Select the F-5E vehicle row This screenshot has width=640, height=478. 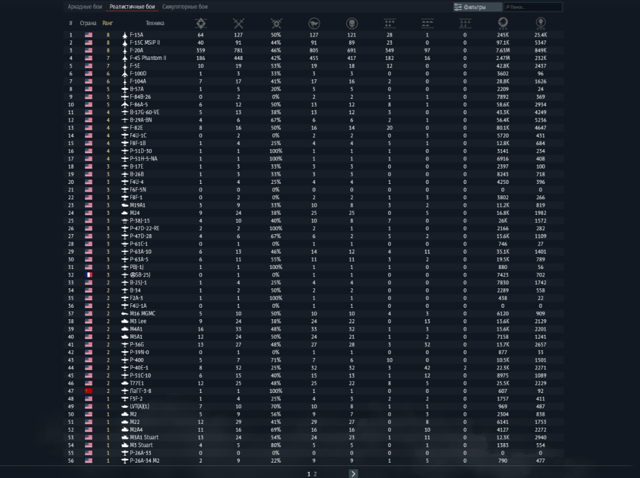(x=313, y=66)
